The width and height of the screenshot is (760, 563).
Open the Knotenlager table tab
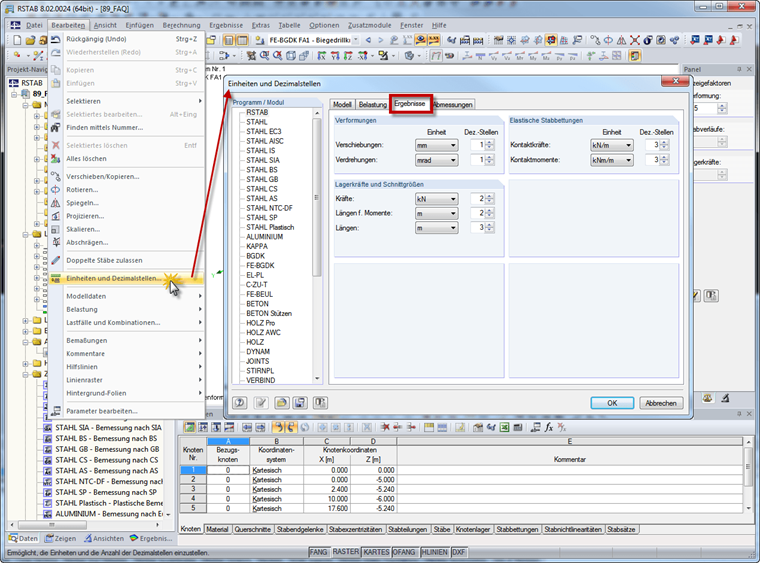pos(473,530)
